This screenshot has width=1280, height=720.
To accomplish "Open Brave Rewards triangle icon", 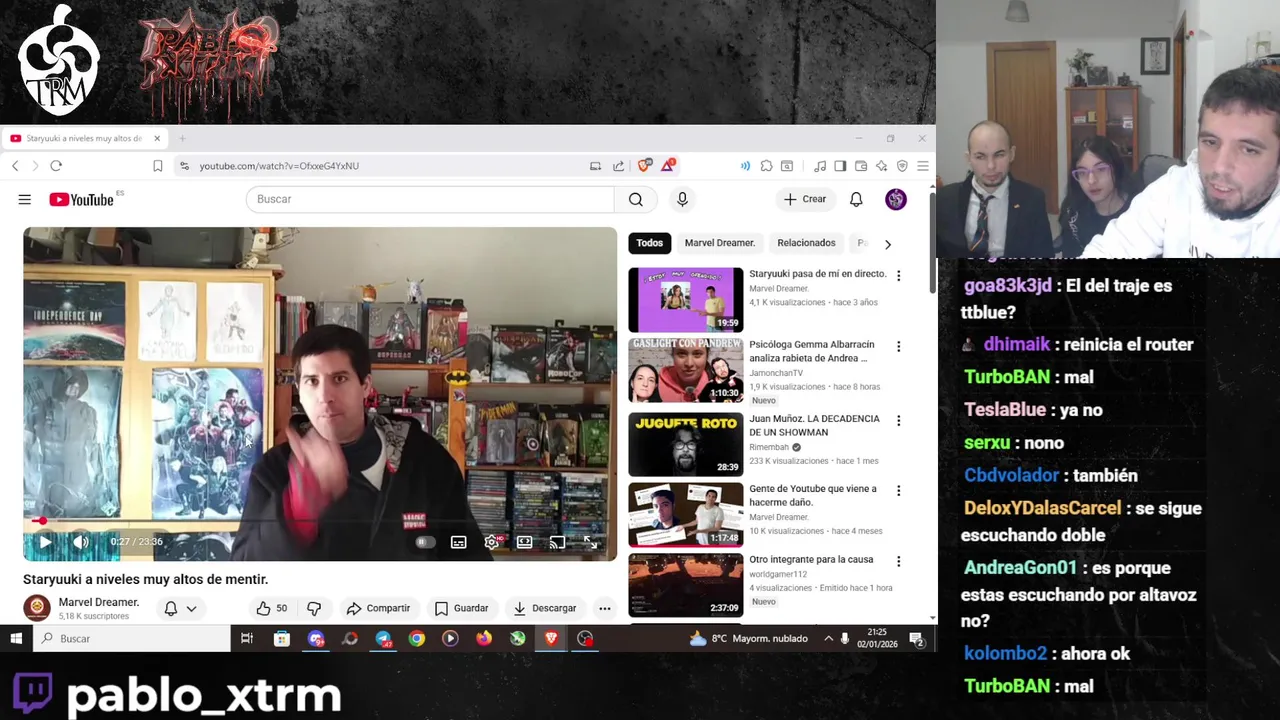I will pyautogui.click(x=668, y=165).
